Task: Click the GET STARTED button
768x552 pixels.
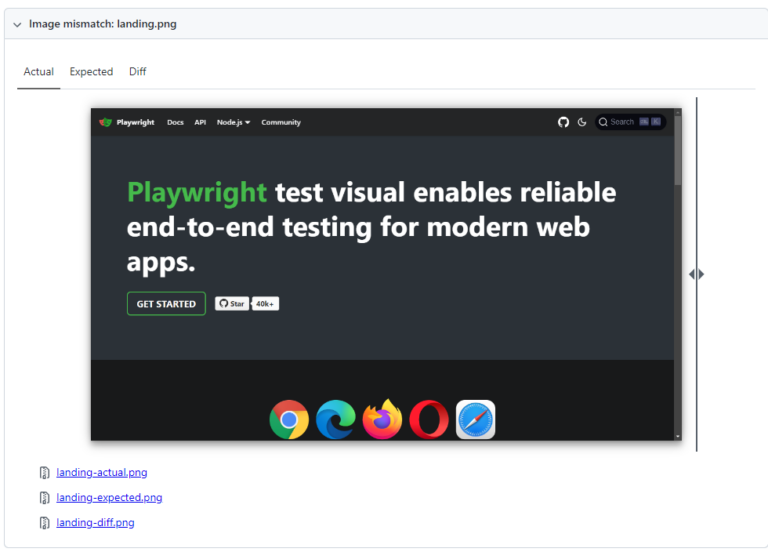Action: [x=166, y=304]
